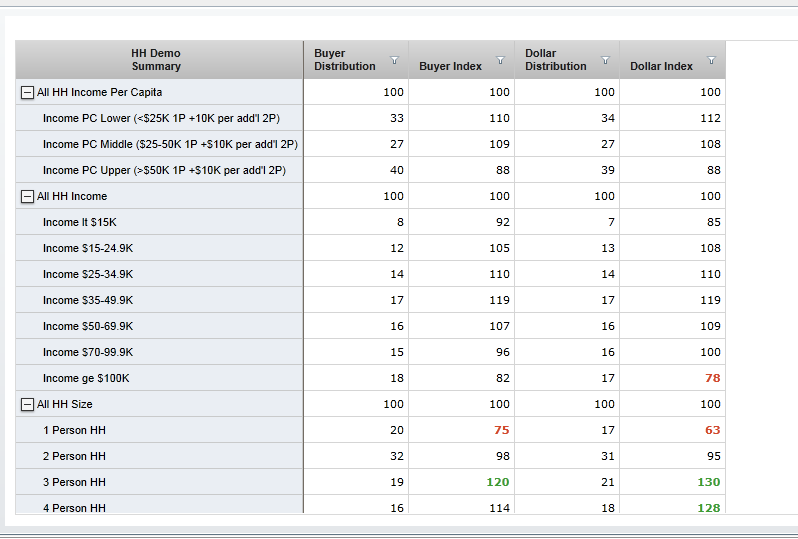Select the Income PC Upper row
Viewport: 798px width, 539px height.
pos(164,170)
